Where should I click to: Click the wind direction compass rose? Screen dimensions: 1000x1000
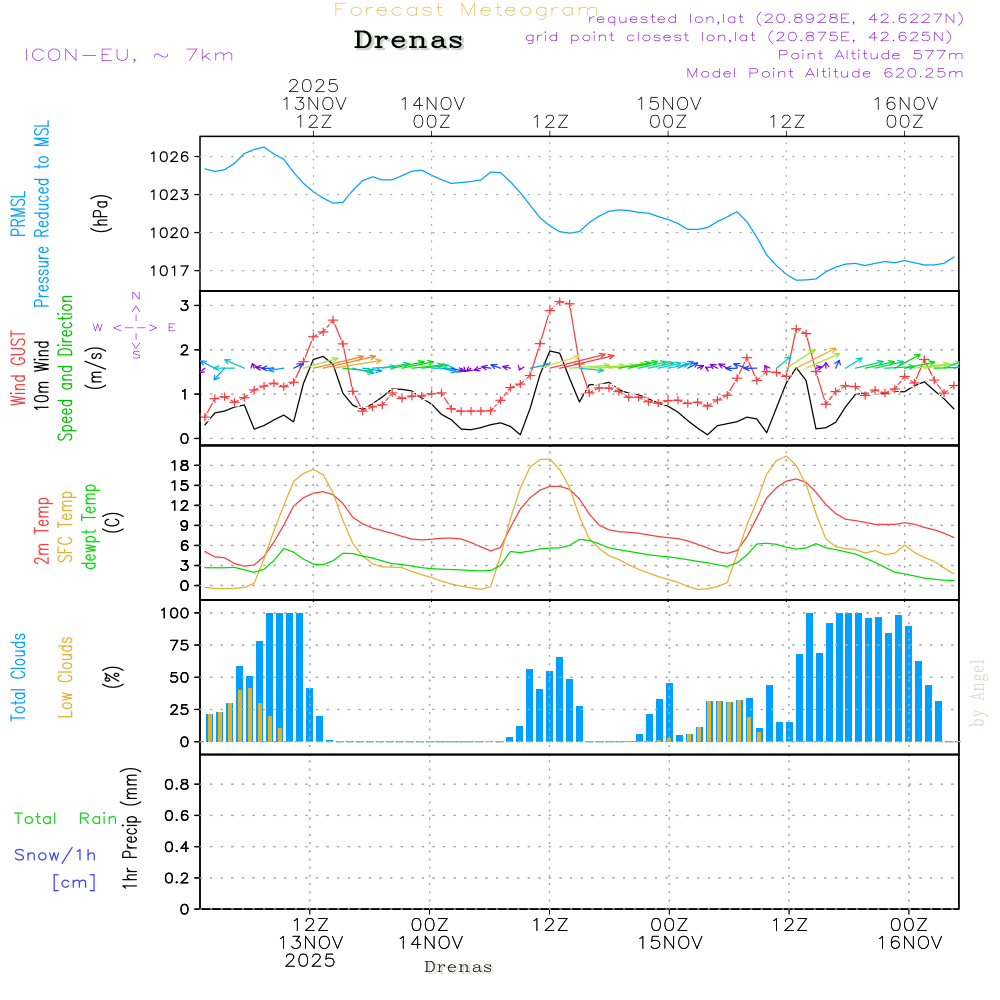135,327
